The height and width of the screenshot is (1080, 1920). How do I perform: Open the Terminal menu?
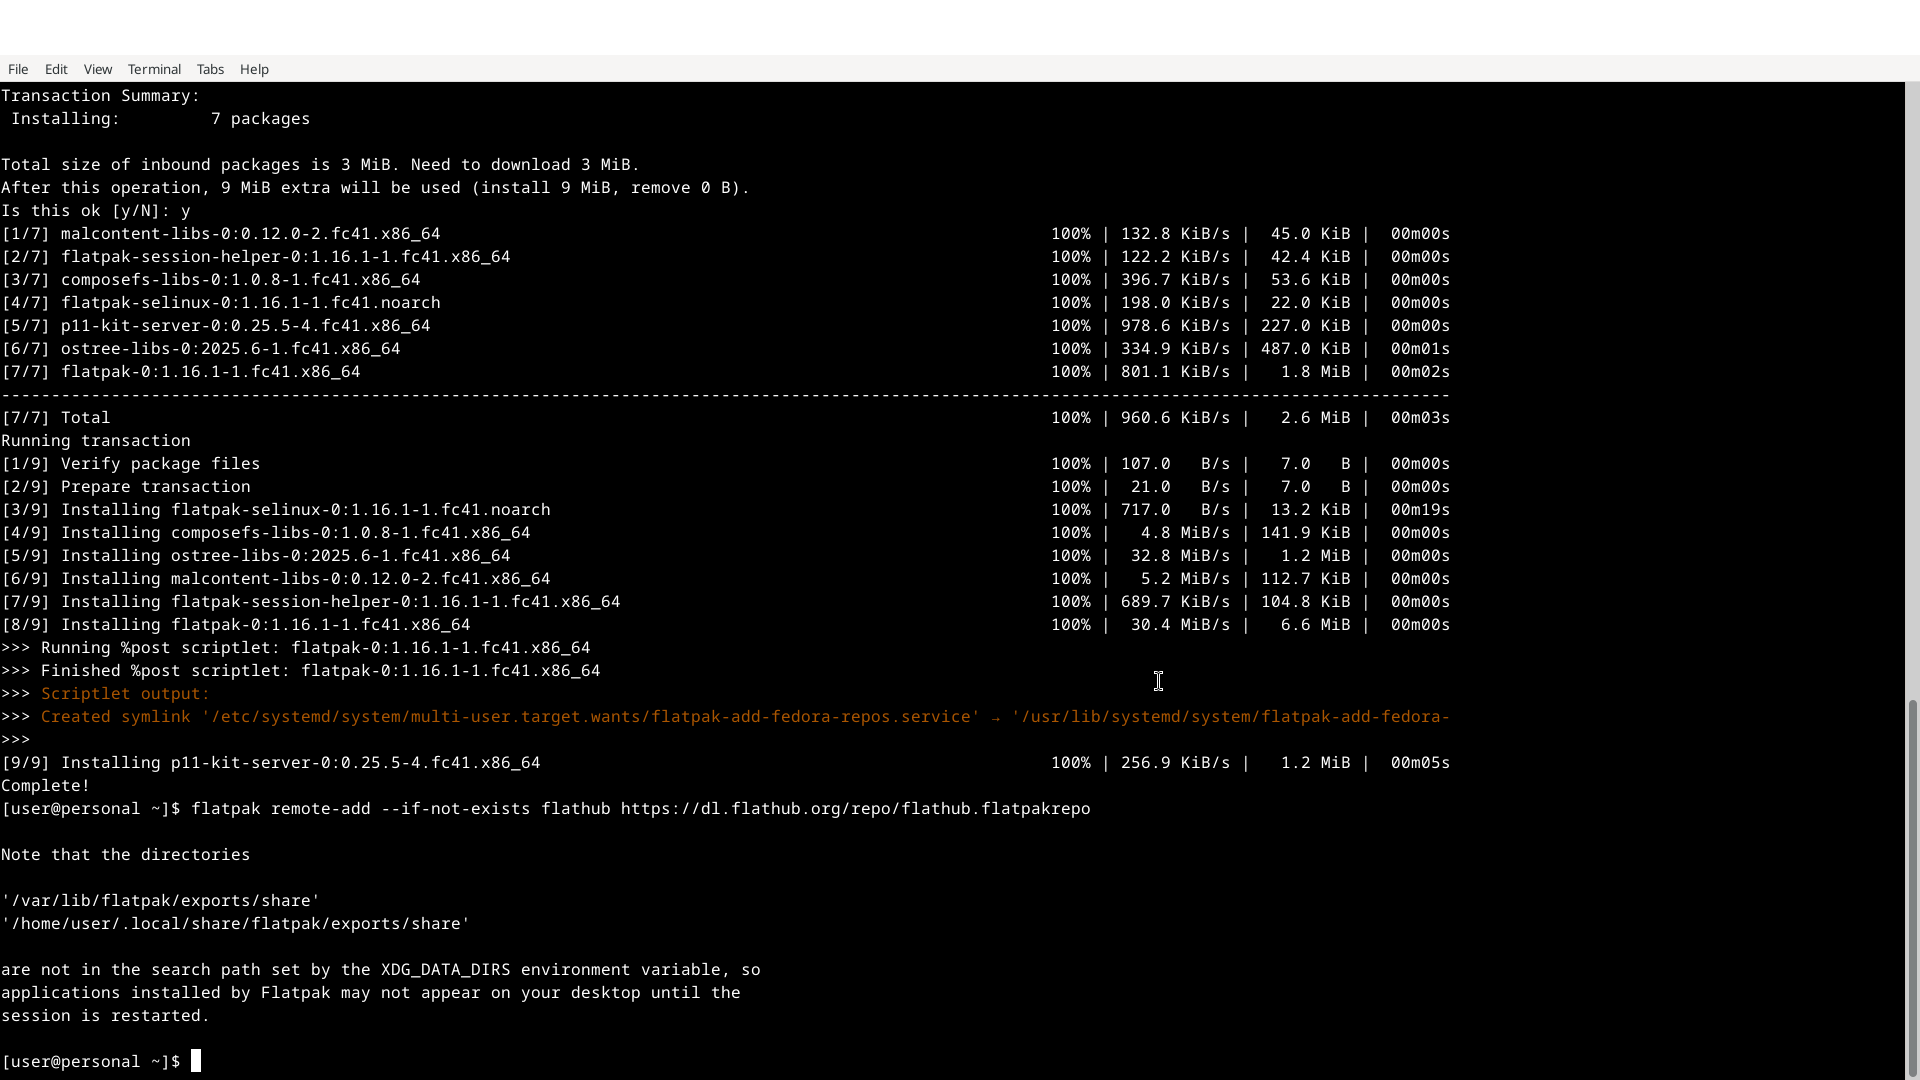154,69
